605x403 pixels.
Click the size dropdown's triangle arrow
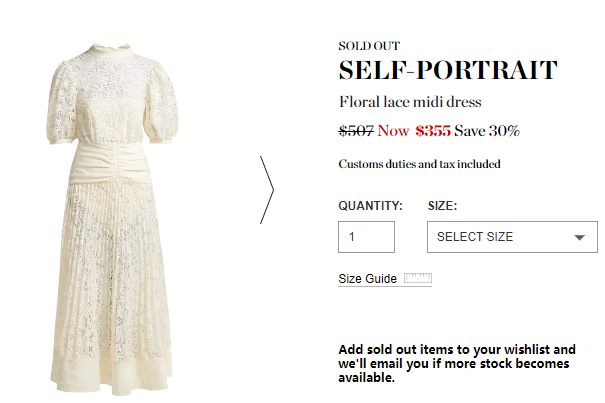point(579,238)
